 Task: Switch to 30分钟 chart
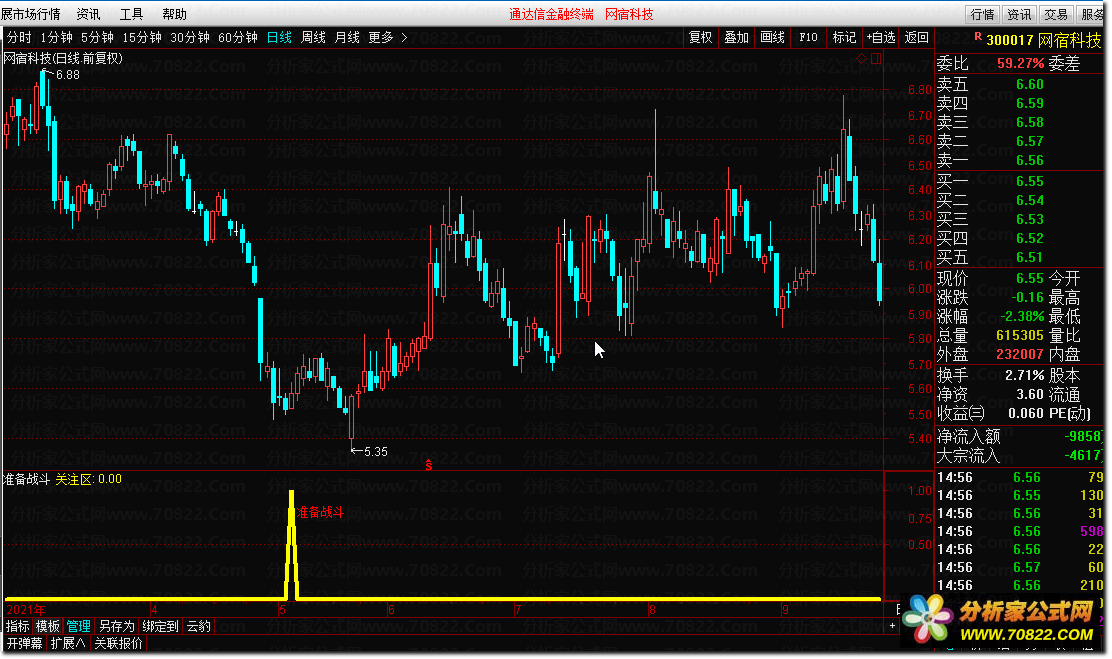click(x=190, y=38)
